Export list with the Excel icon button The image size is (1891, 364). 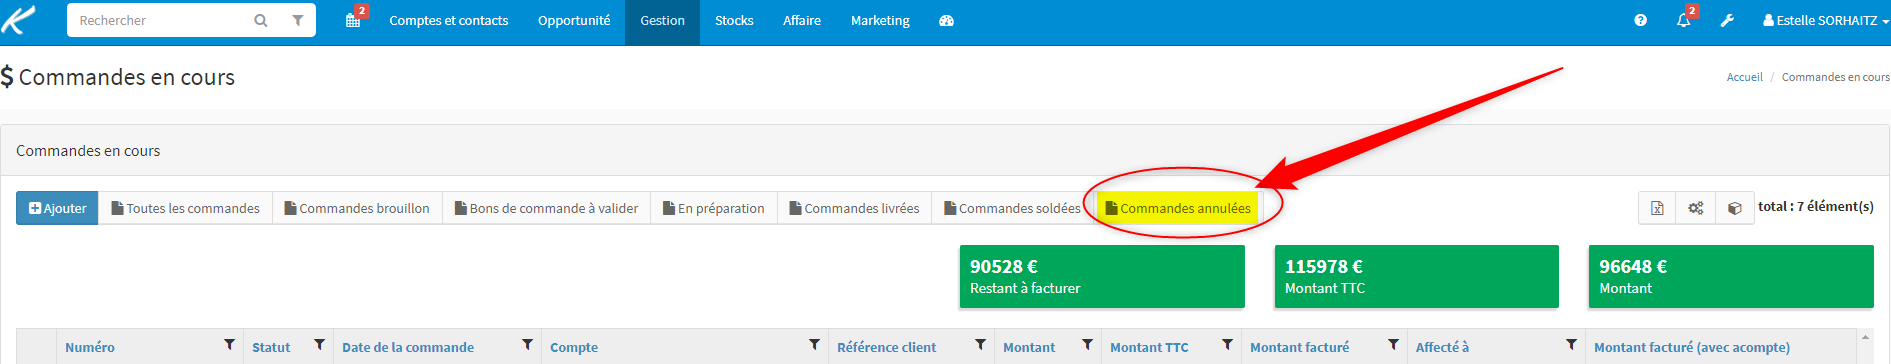tap(1657, 208)
